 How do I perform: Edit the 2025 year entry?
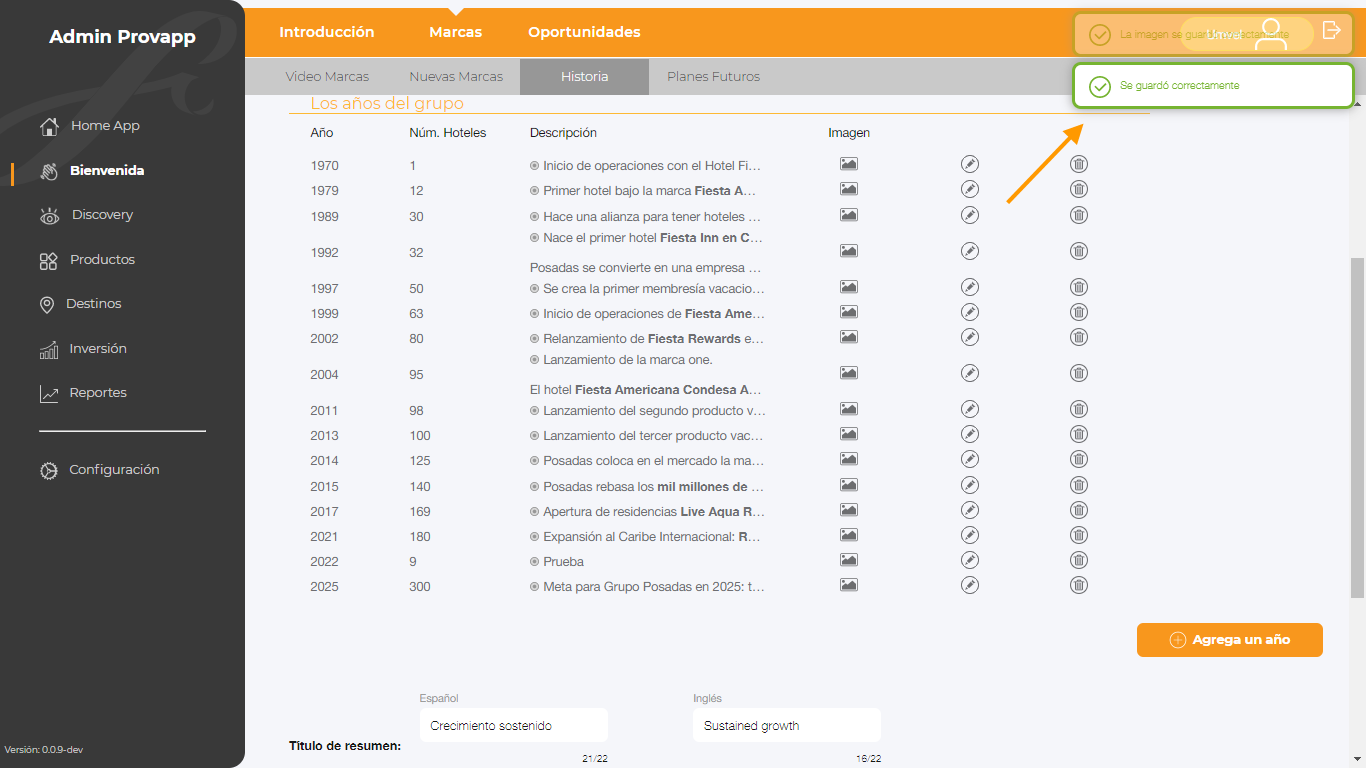[x=969, y=585]
